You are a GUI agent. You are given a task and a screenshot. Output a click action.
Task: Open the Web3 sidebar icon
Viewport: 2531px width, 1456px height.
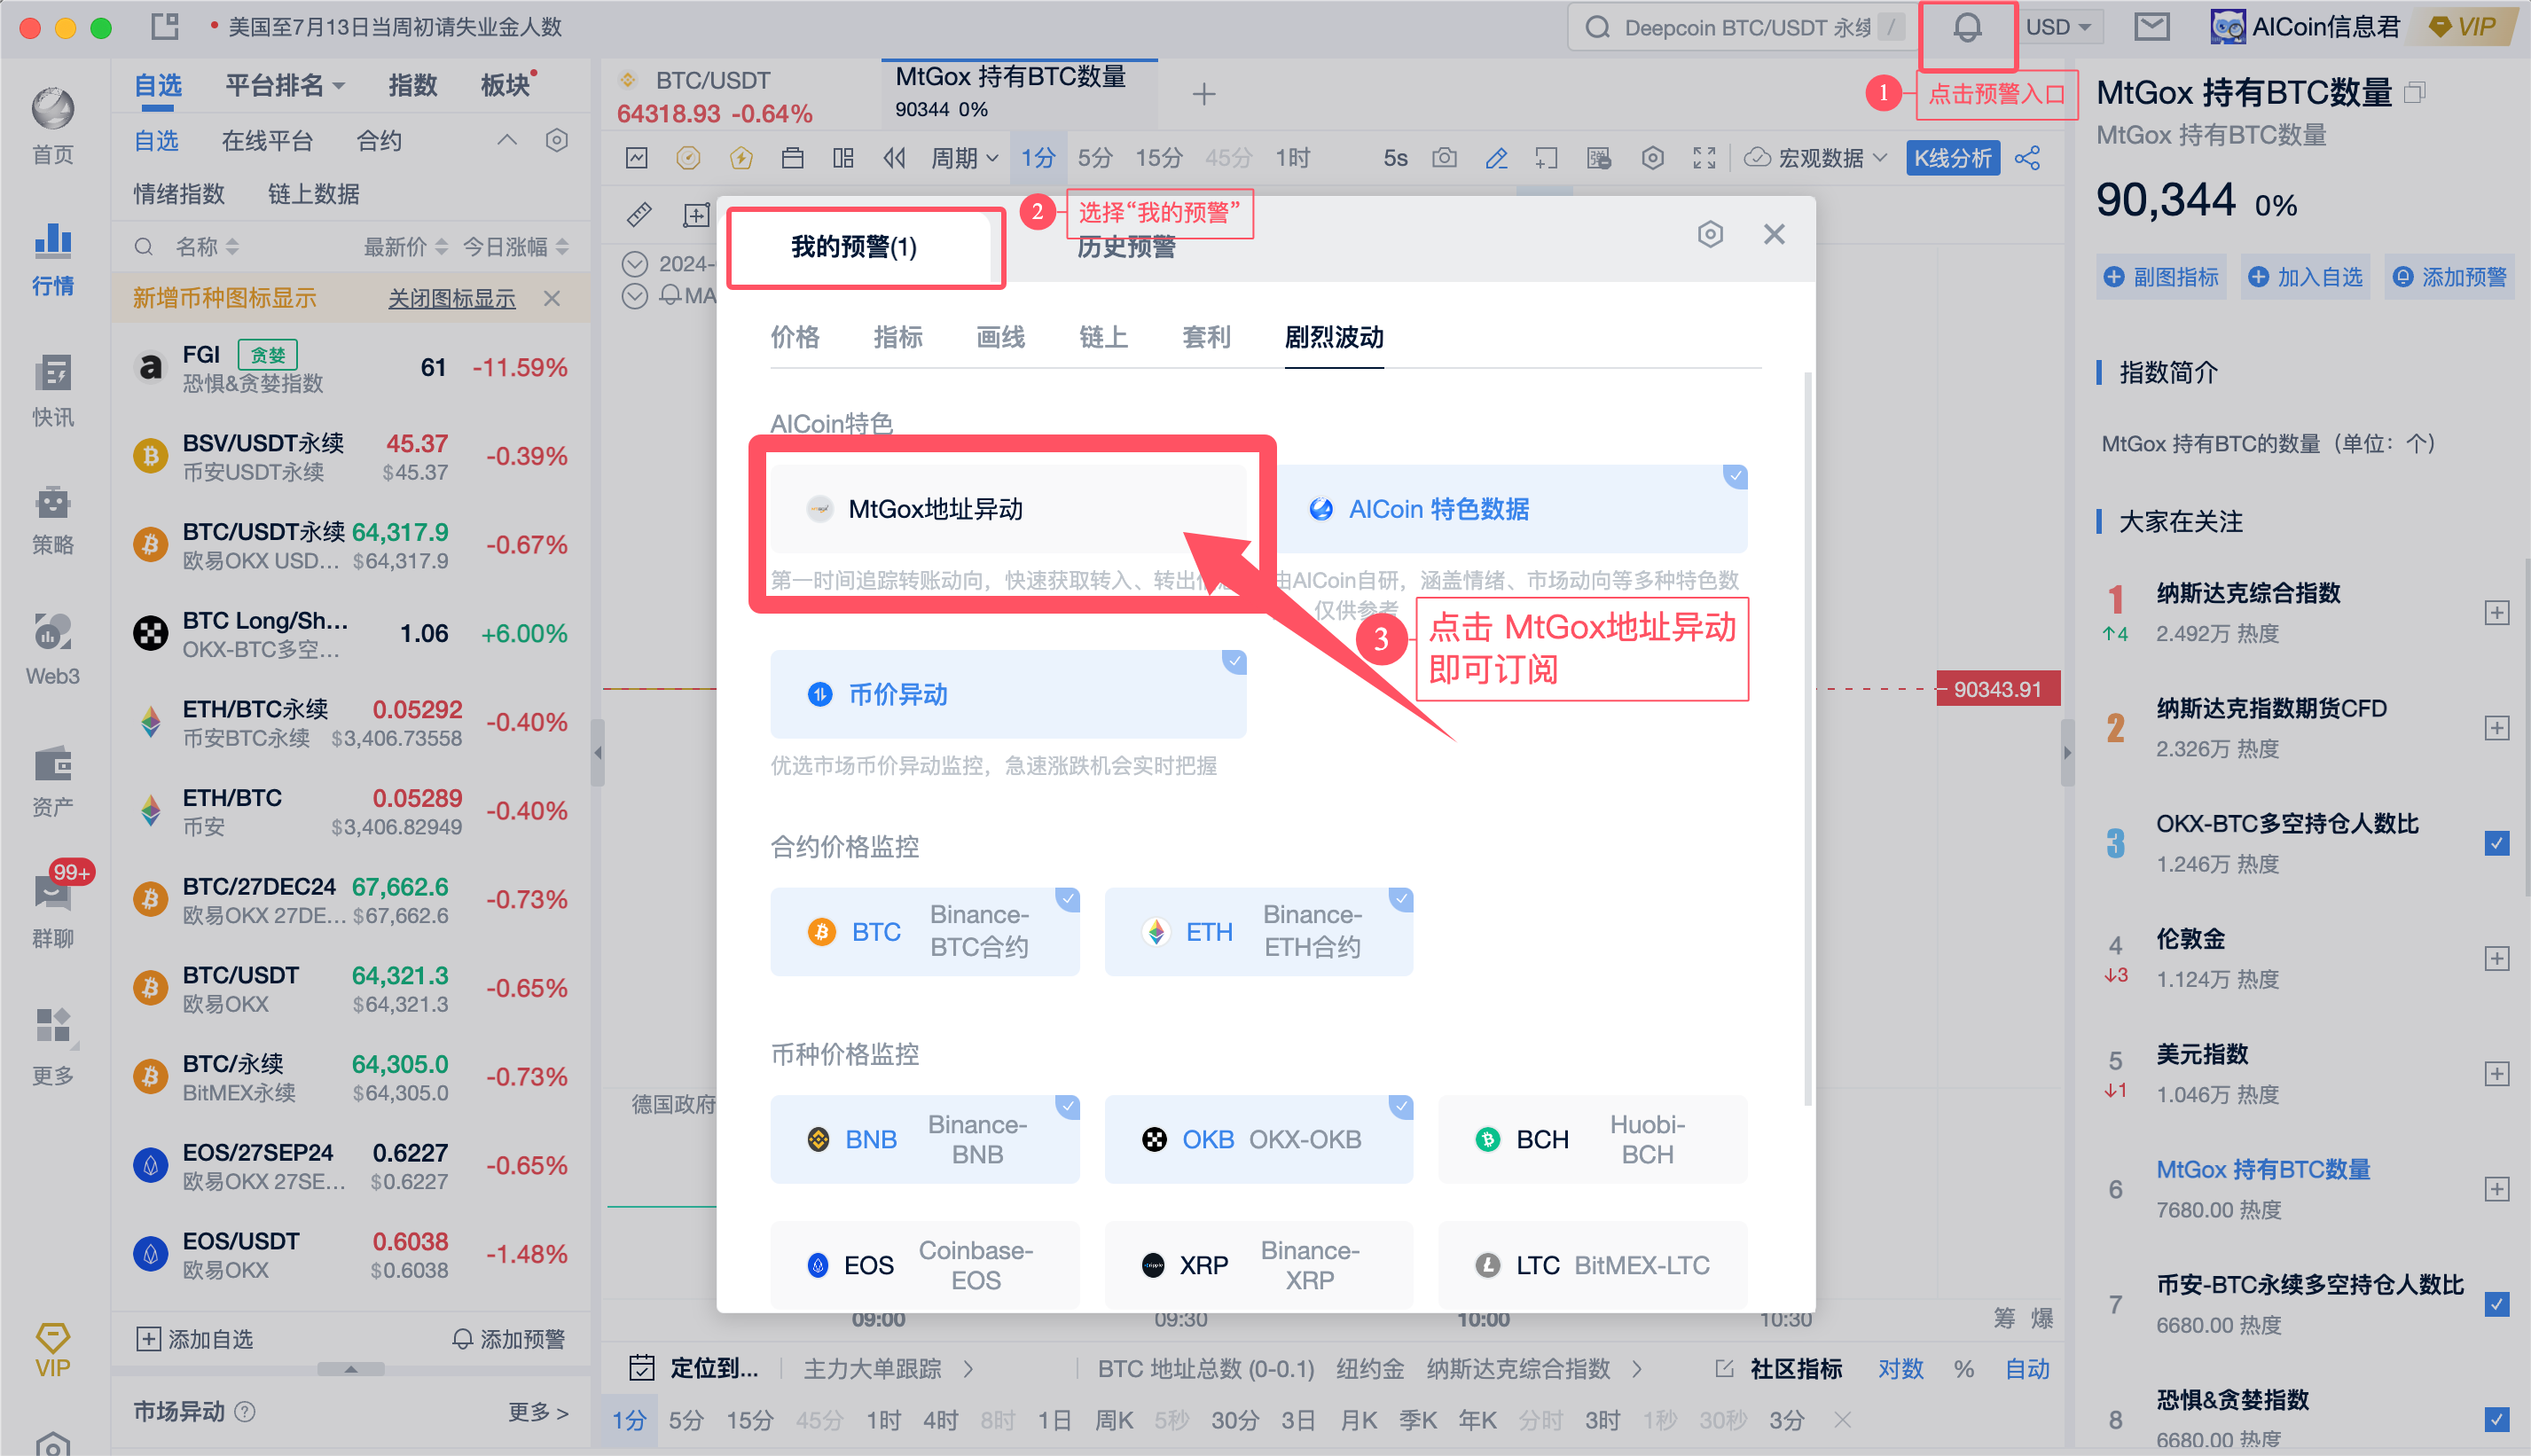52,650
